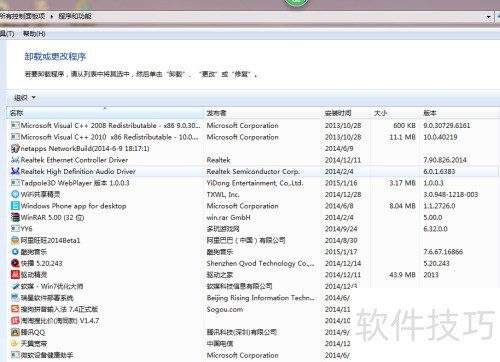Click size value 43.9 MB
Screen dimensions: 500x362
point(402,275)
